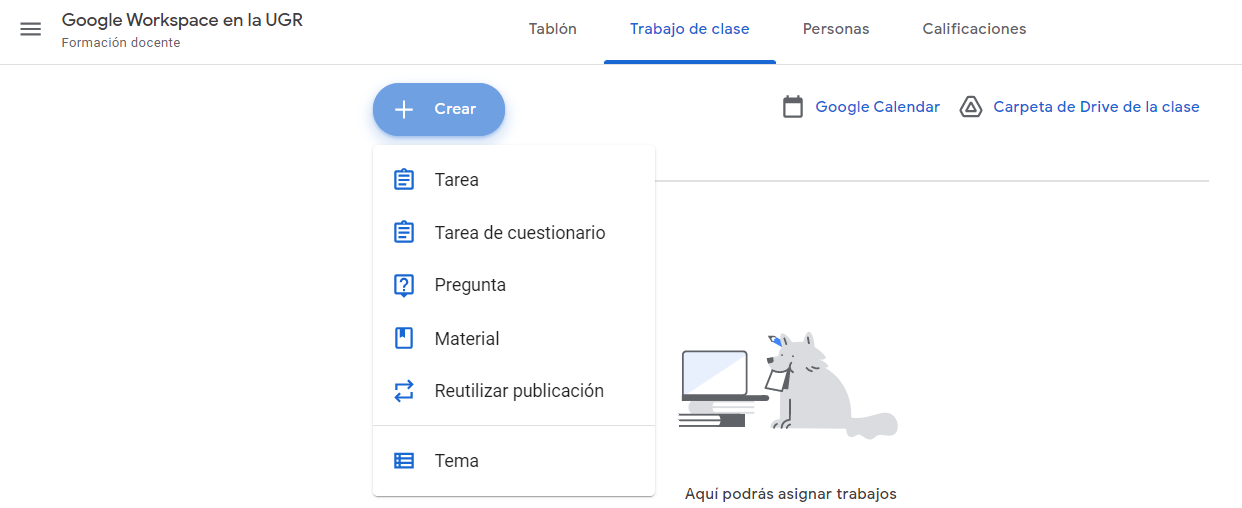Screen dimensions: 1242x508
Task: Switch to the Tablón tab
Action: tap(553, 29)
